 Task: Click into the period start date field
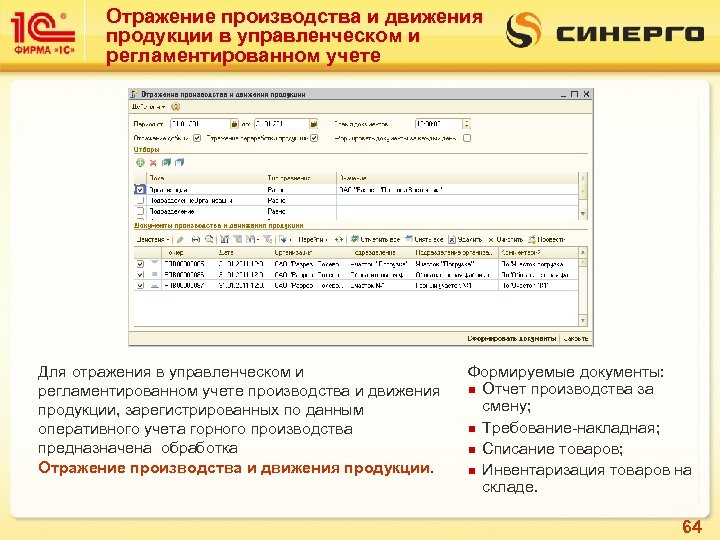click(200, 124)
